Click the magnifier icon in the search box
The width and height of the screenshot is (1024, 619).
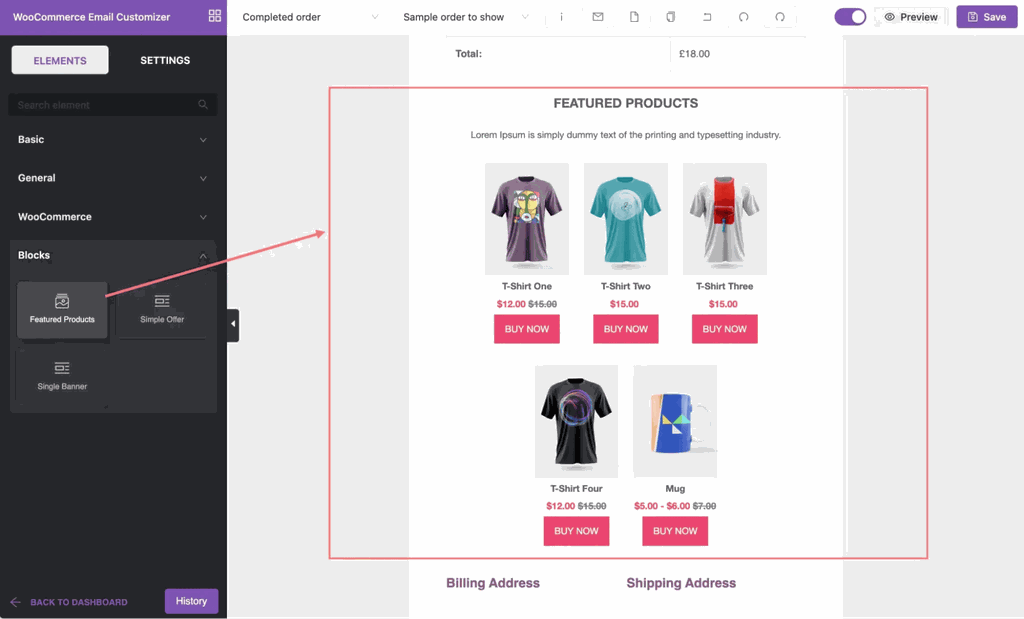pos(203,105)
